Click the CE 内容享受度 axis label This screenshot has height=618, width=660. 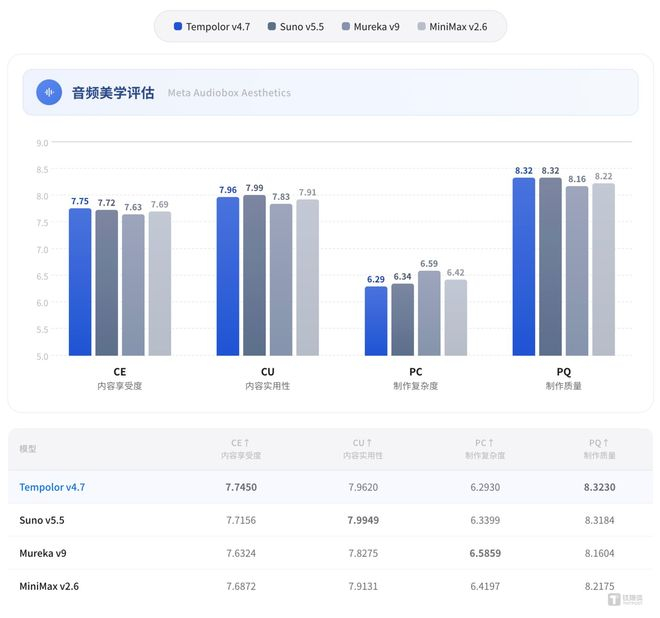[120, 378]
